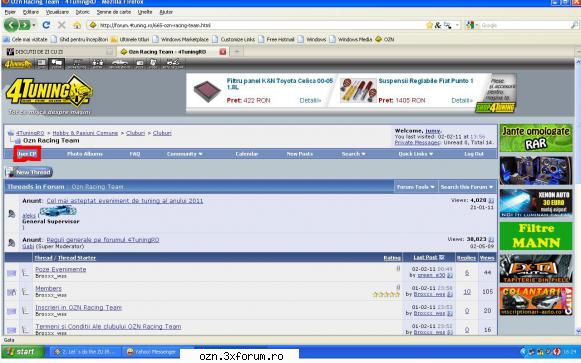Open the Istoric menu
Image resolution: width=581 pixels, height=363 pixels.
pyautogui.click(x=83, y=12)
